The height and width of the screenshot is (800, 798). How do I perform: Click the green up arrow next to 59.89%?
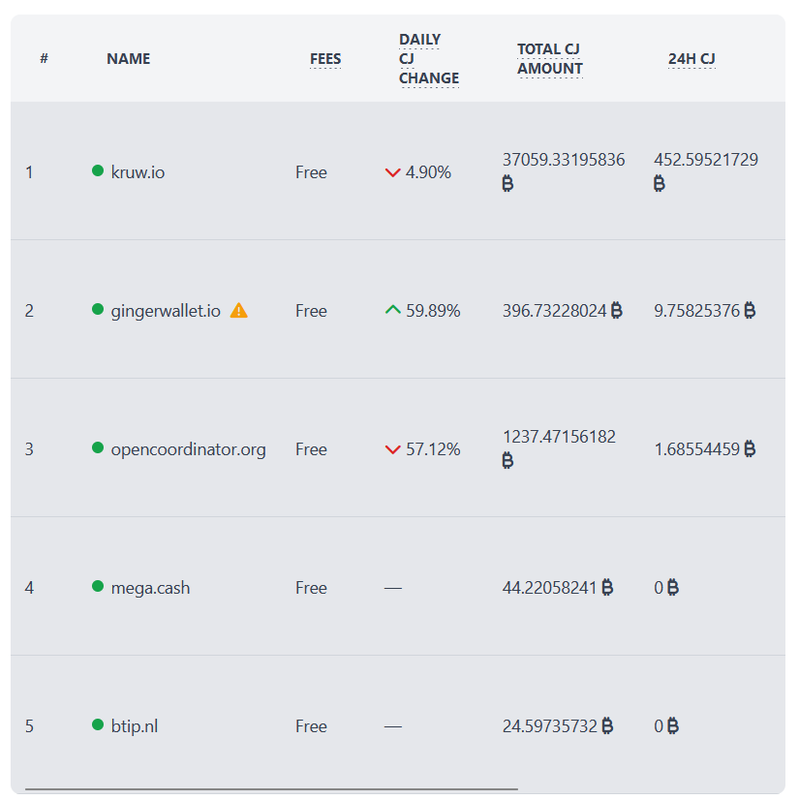392,310
